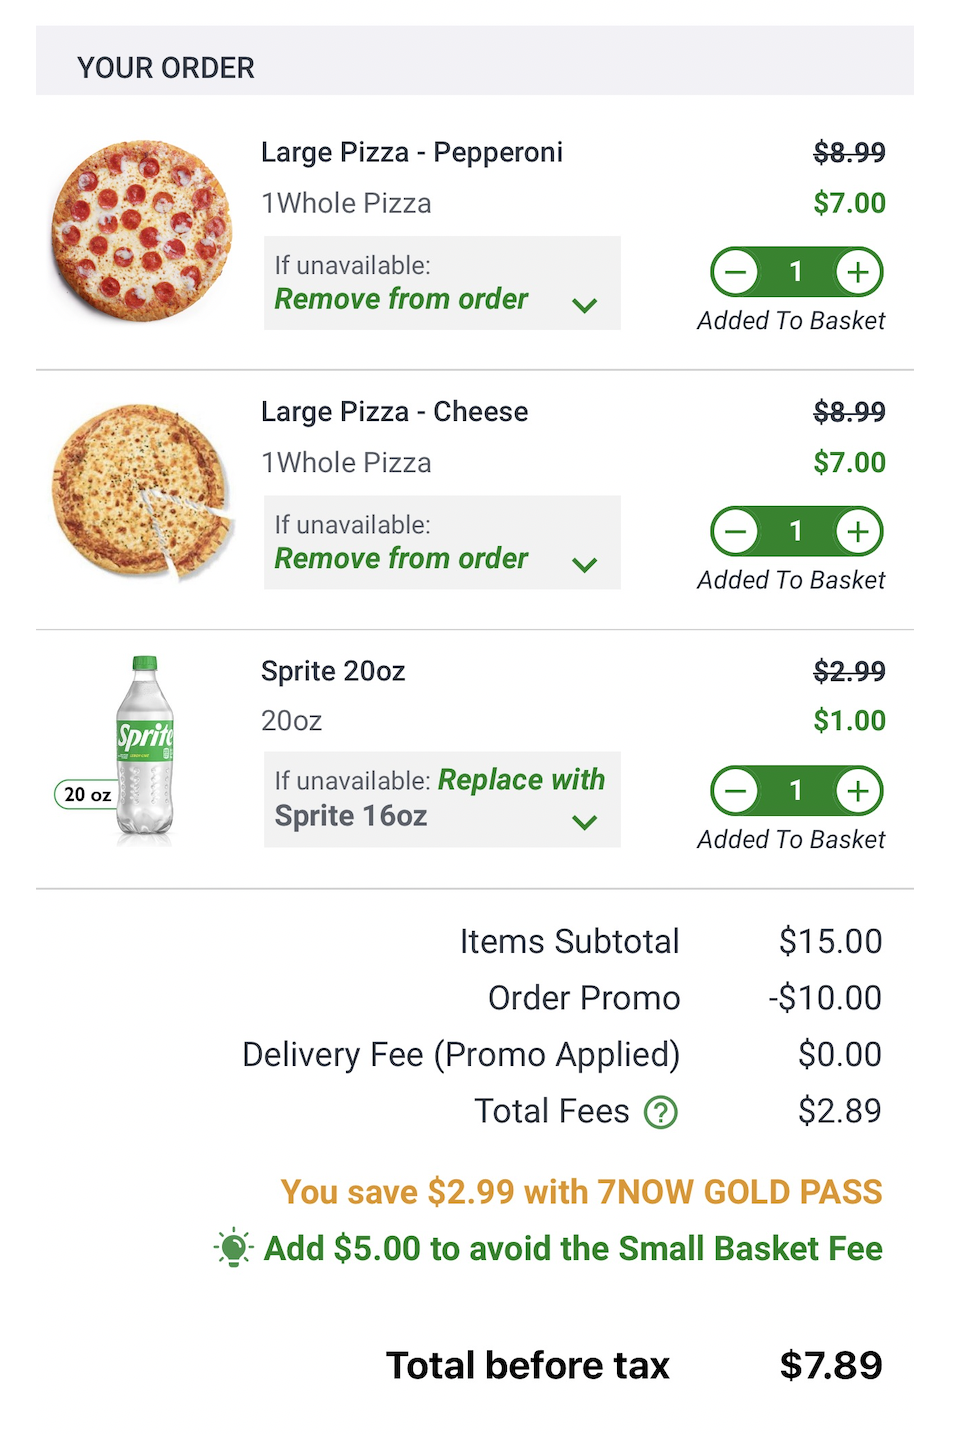Tap the minus icon for Sprite 20oz

point(736,791)
